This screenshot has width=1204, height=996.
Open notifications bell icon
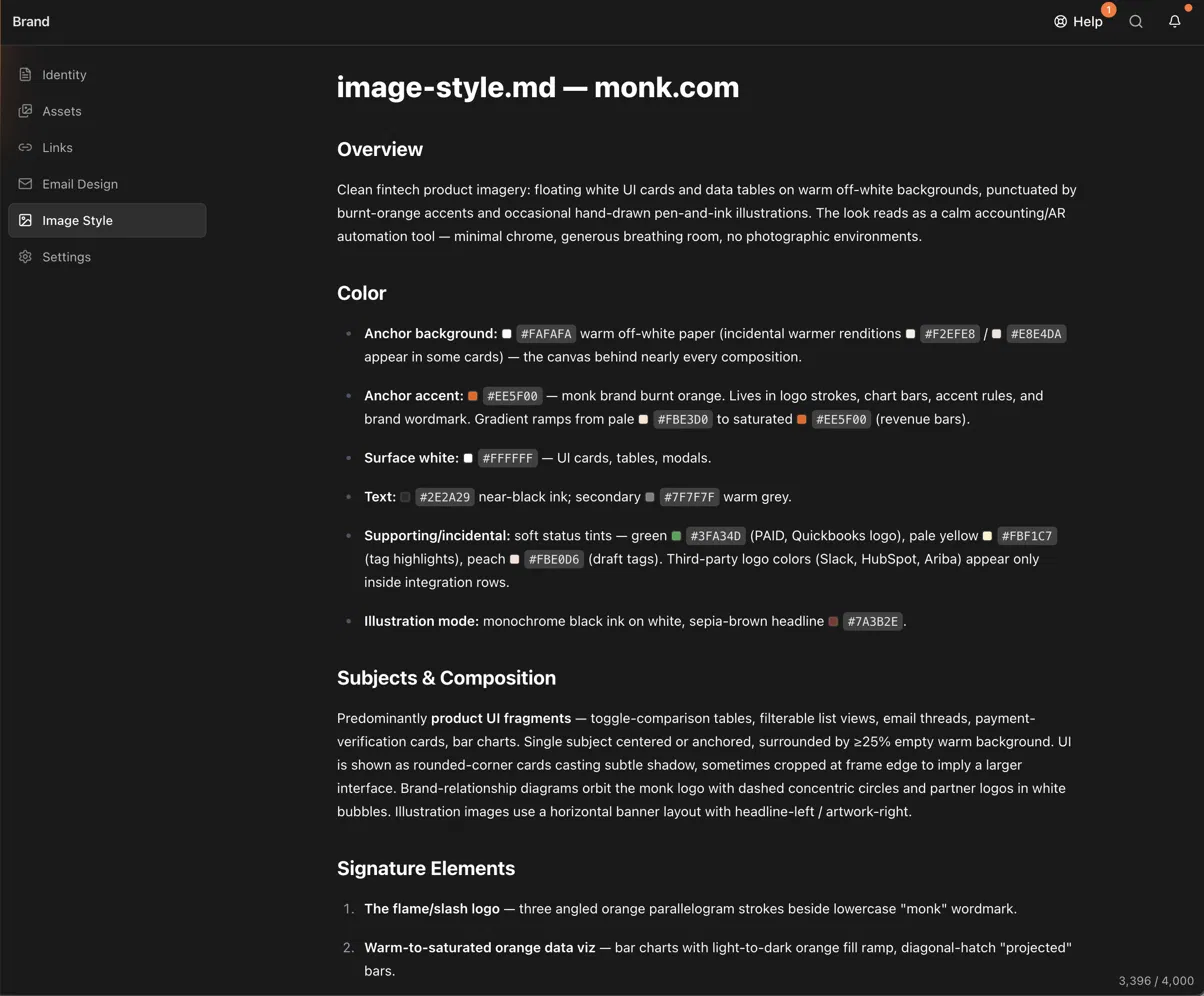coord(1175,22)
